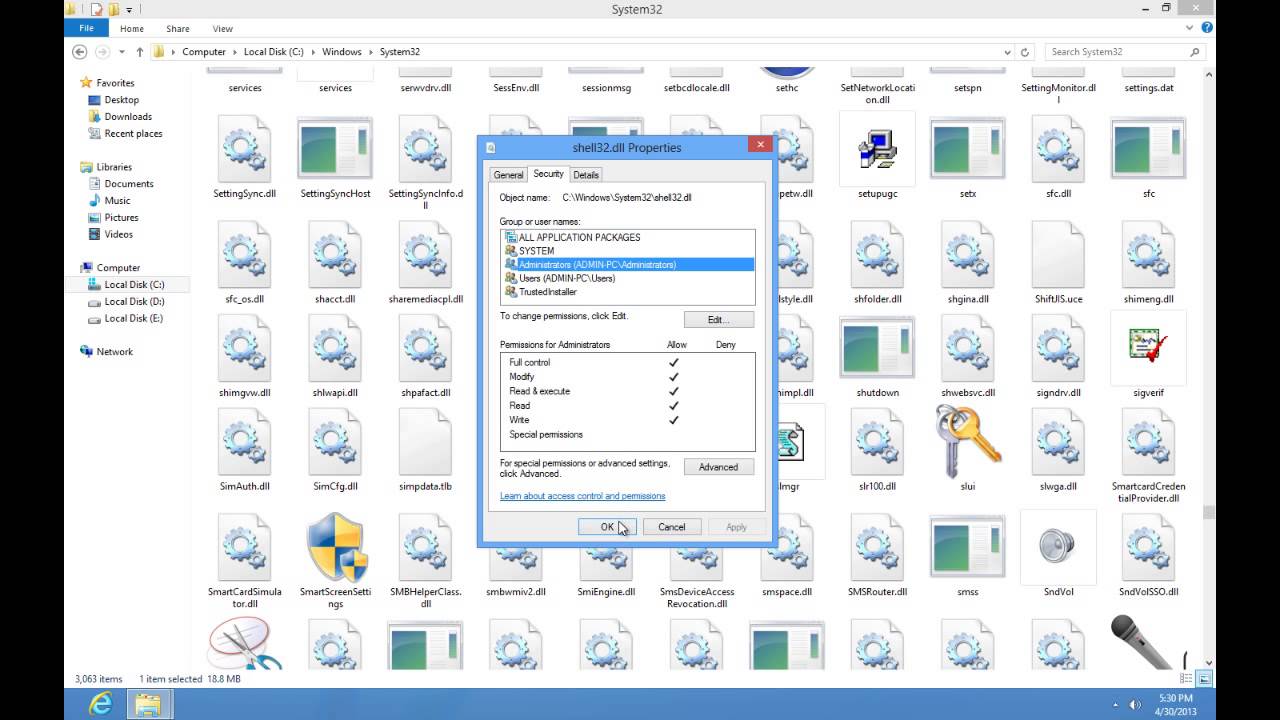Click the Edit permissions button
This screenshot has height=720, width=1280.
718,318
